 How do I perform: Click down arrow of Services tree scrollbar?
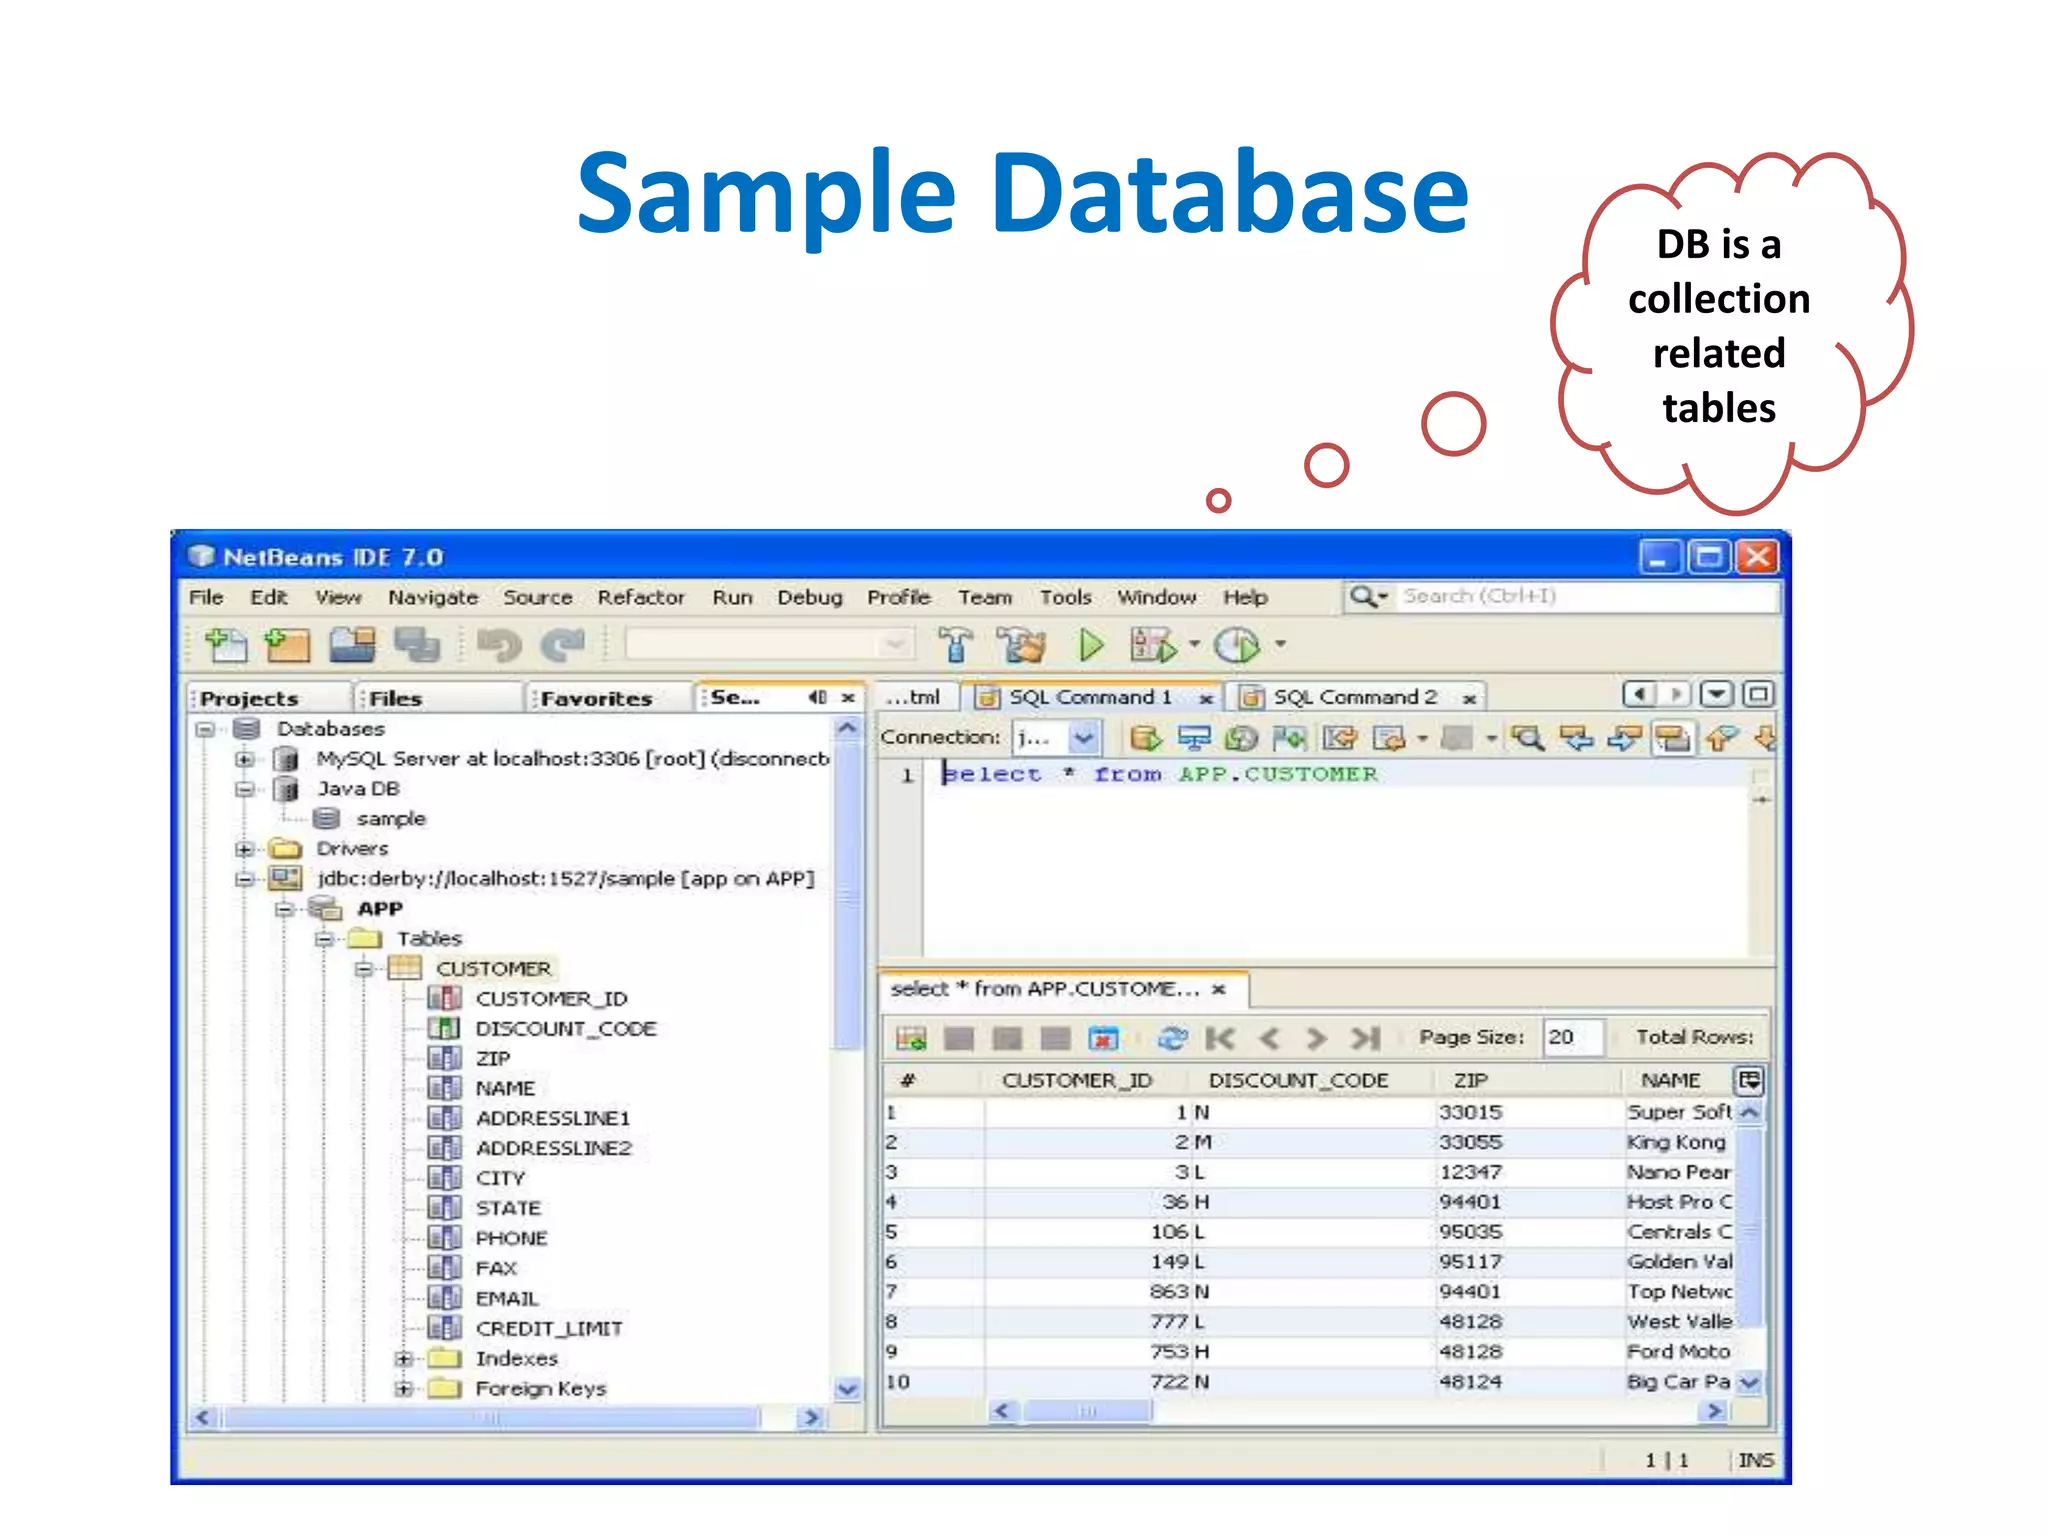pos(847,1389)
